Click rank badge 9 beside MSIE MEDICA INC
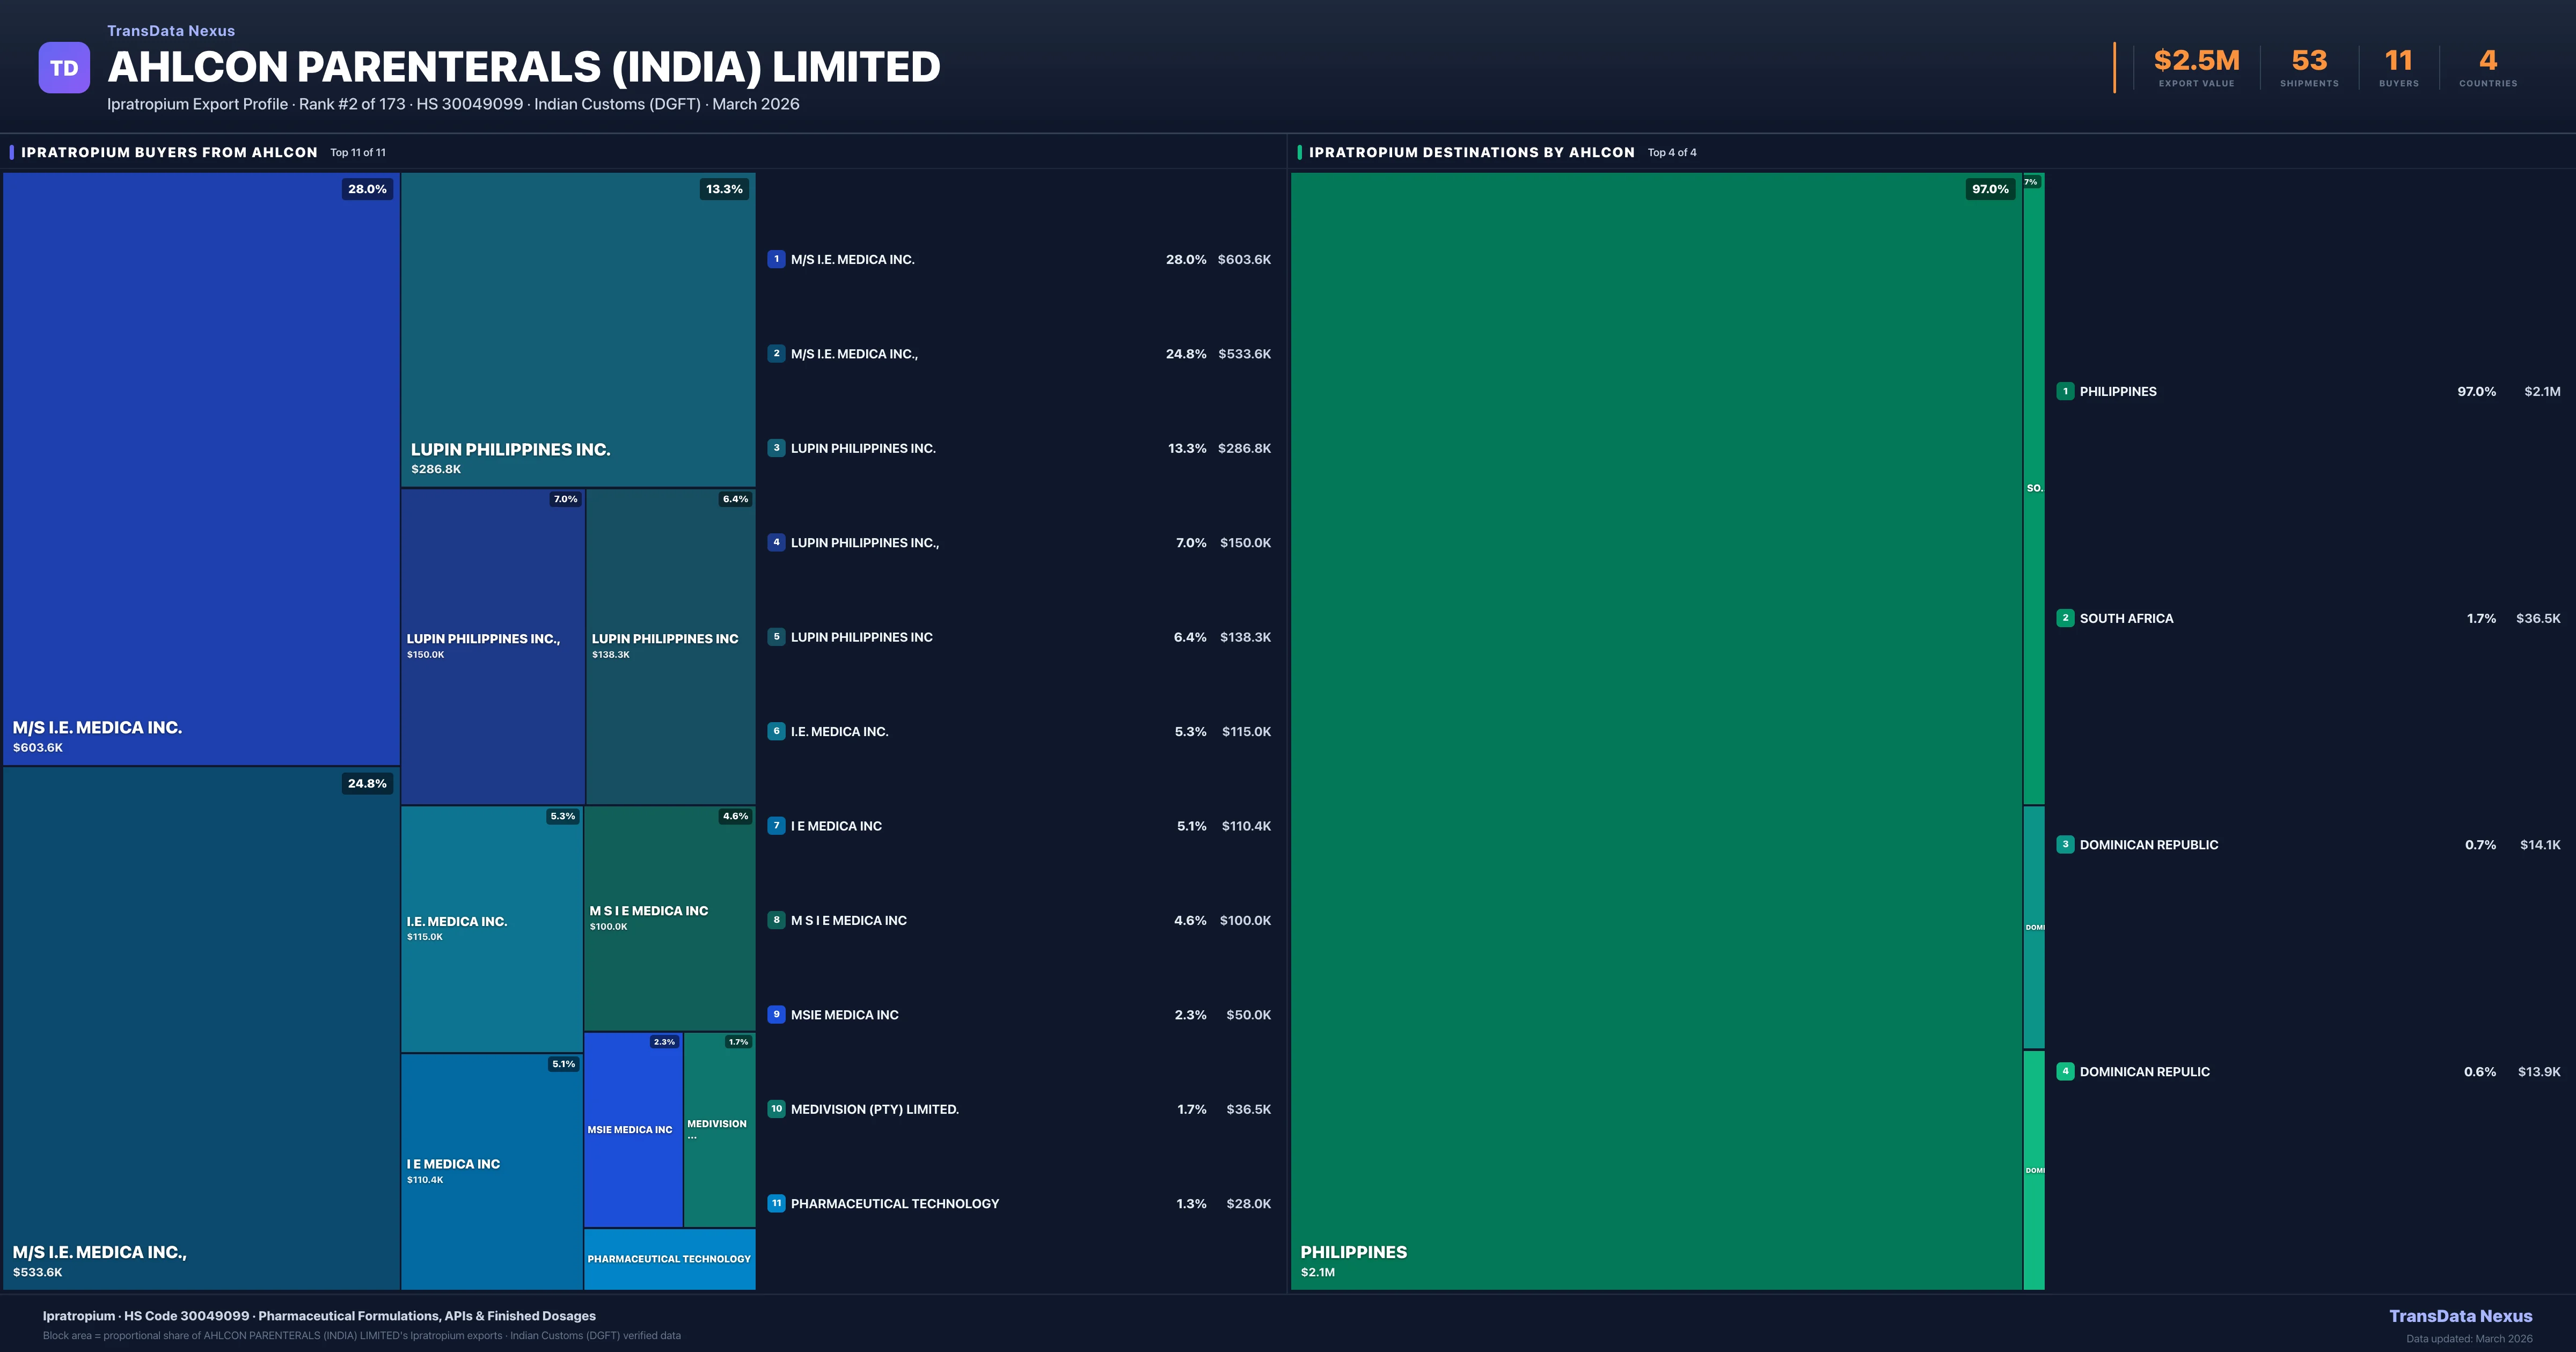Viewport: 2576px width, 1352px height. (x=776, y=1014)
